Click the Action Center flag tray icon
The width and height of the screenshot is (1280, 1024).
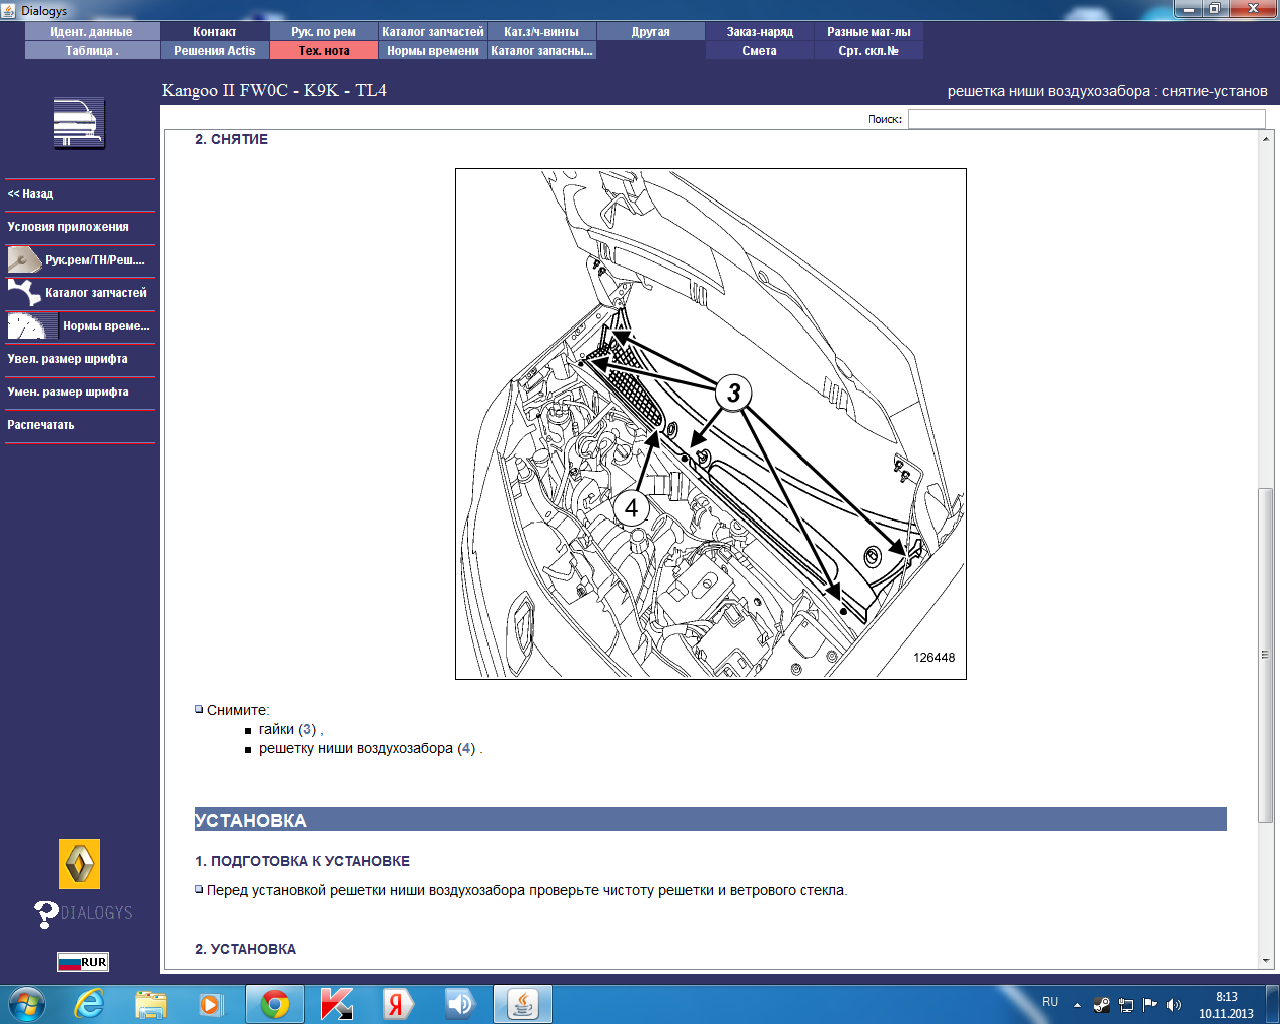(x=1150, y=1004)
